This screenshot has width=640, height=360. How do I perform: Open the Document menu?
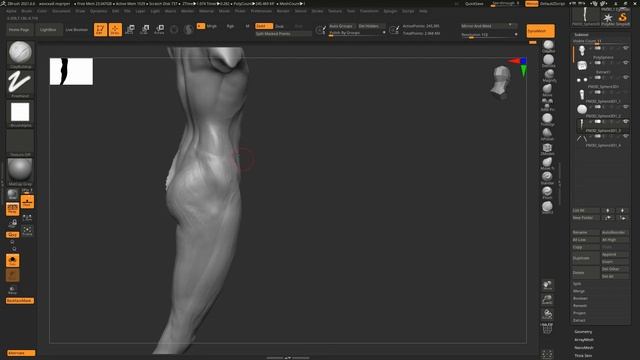pyautogui.click(x=61, y=11)
